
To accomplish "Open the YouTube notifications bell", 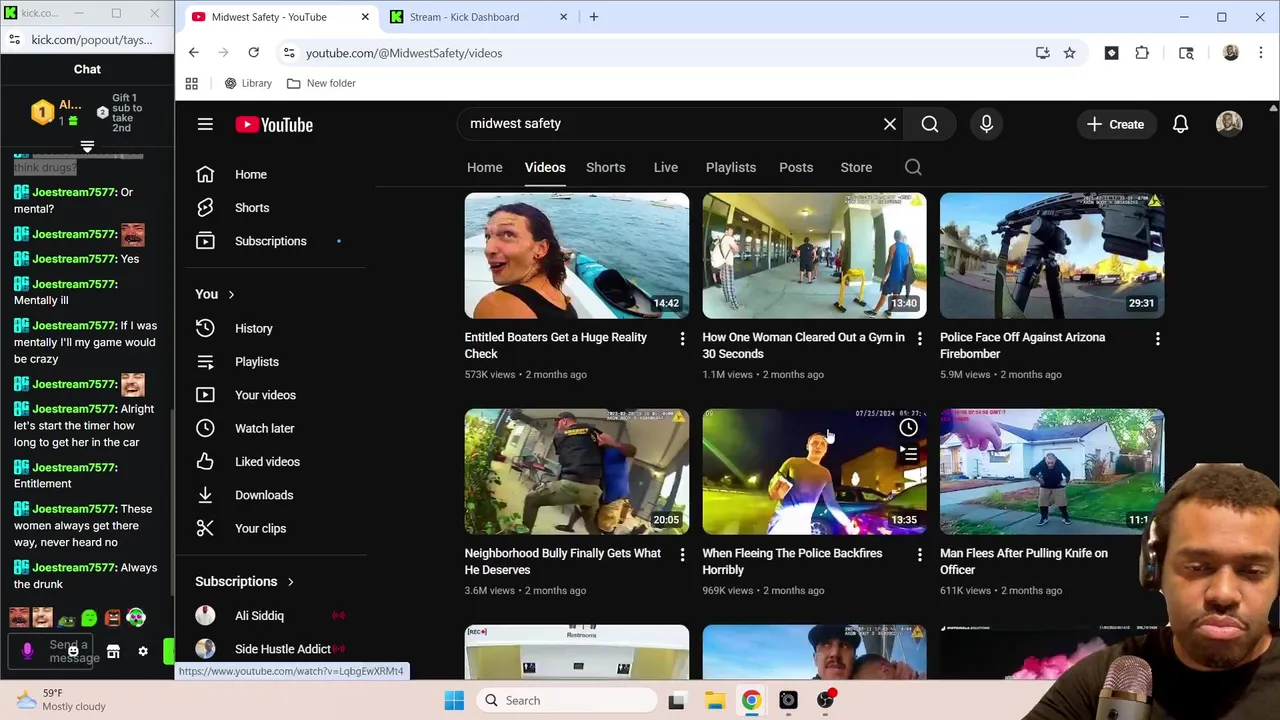I will tap(1180, 124).
